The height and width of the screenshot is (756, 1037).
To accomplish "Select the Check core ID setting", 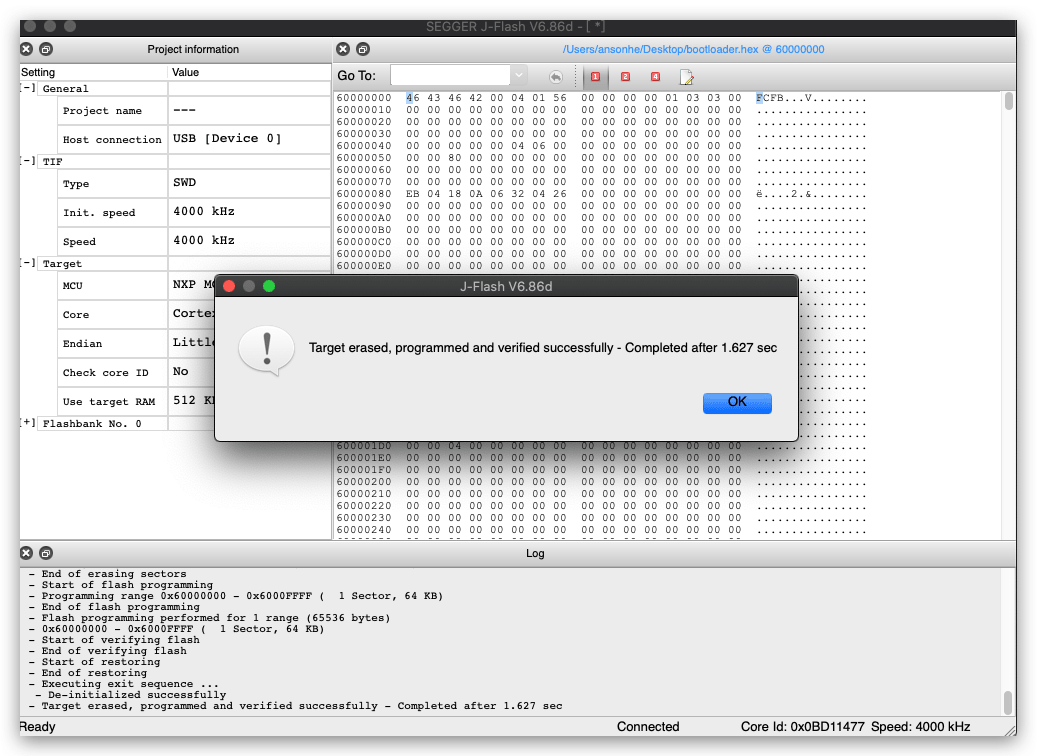I will point(106,373).
